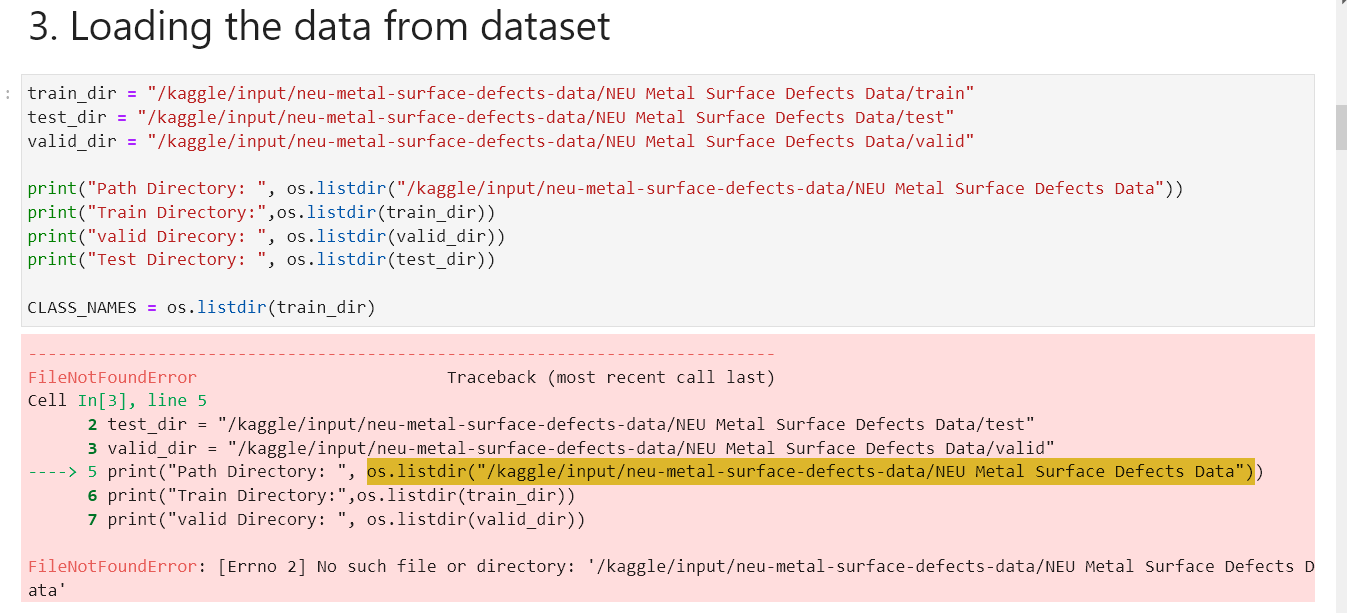Click the vertical scrollbar thumb
This screenshot has width=1347, height=613.
1341,126
